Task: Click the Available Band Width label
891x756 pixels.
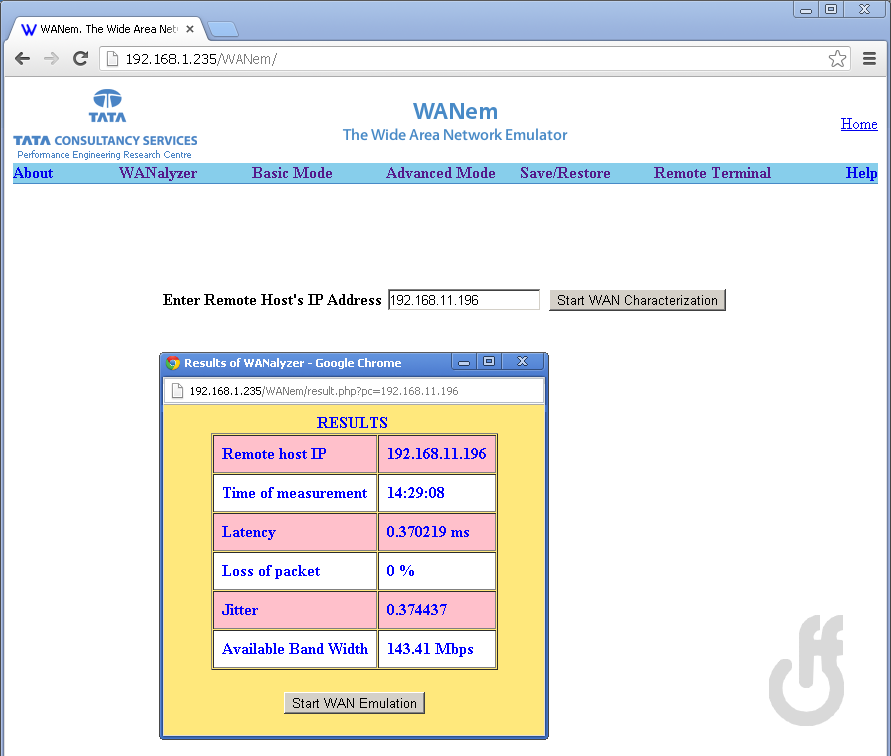Action: click(295, 649)
